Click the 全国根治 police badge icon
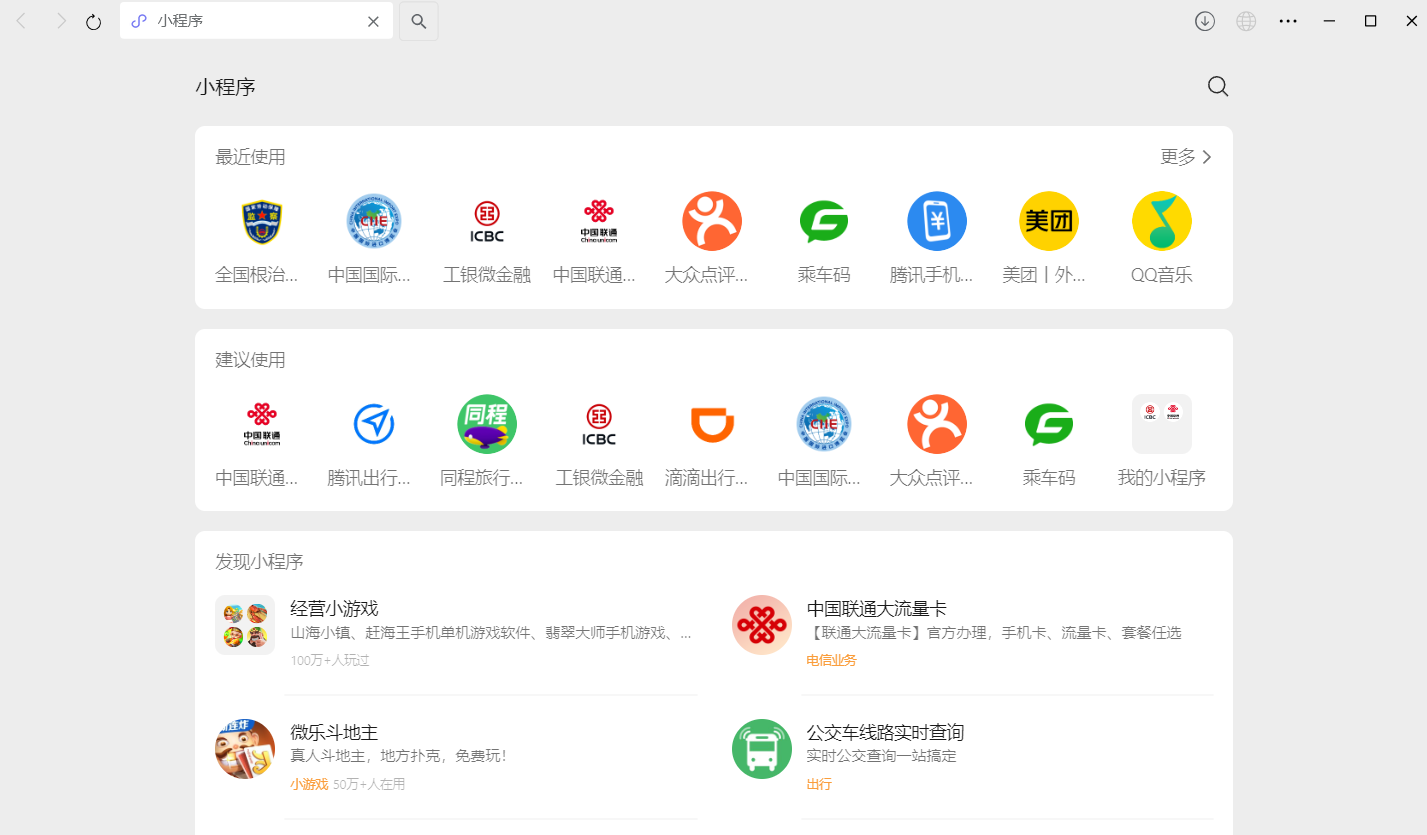This screenshot has height=835, width=1427. pyautogui.click(x=262, y=222)
